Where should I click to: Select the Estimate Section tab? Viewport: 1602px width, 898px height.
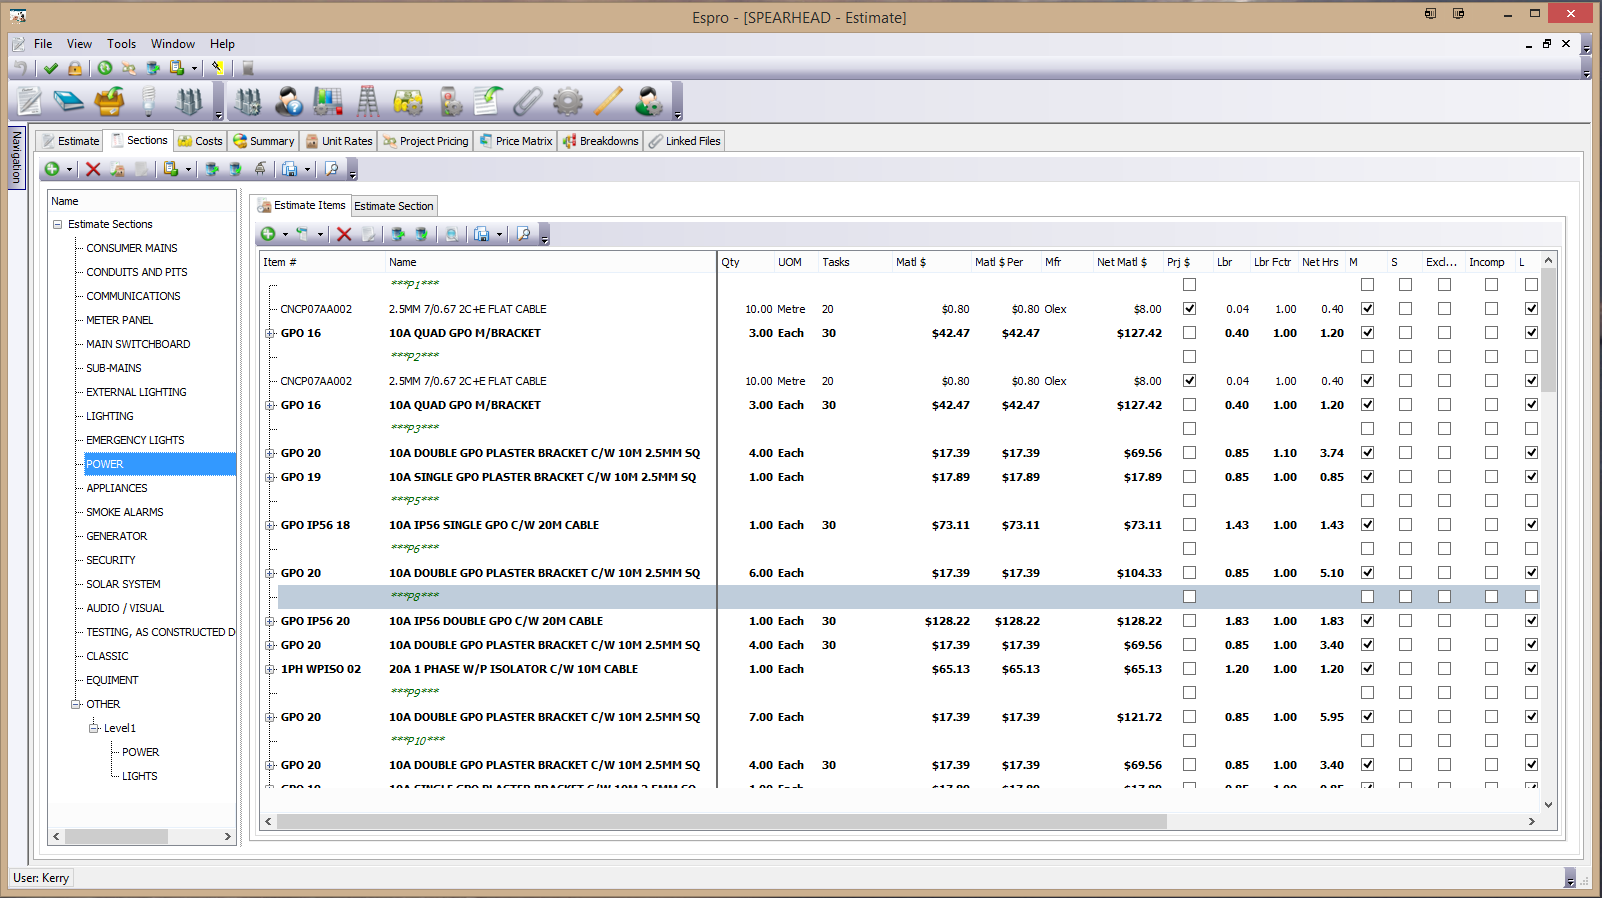394,206
